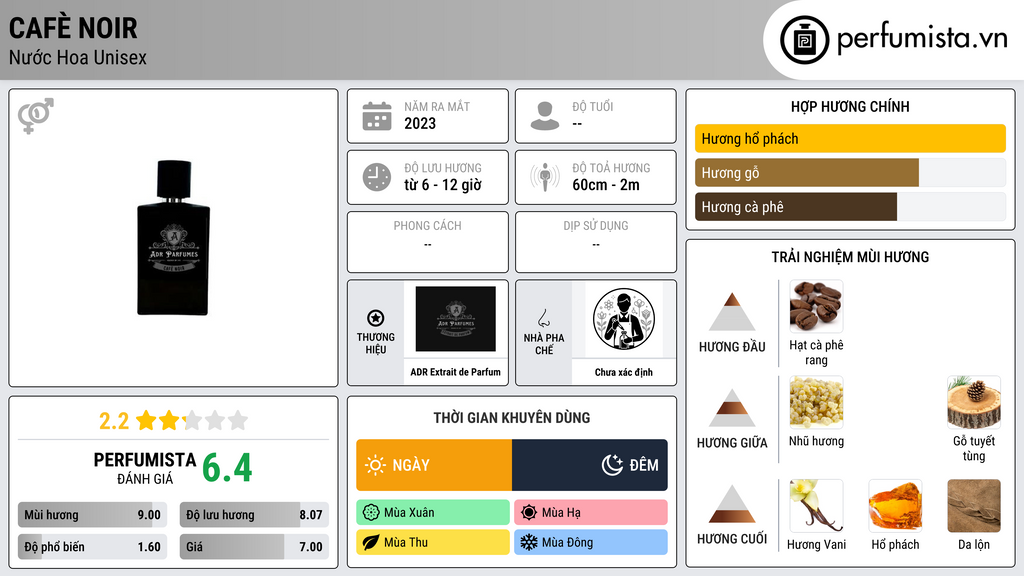Select the Hạt cà phê rang note image
The image size is (1024, 576).
click(x=816, y=306)
